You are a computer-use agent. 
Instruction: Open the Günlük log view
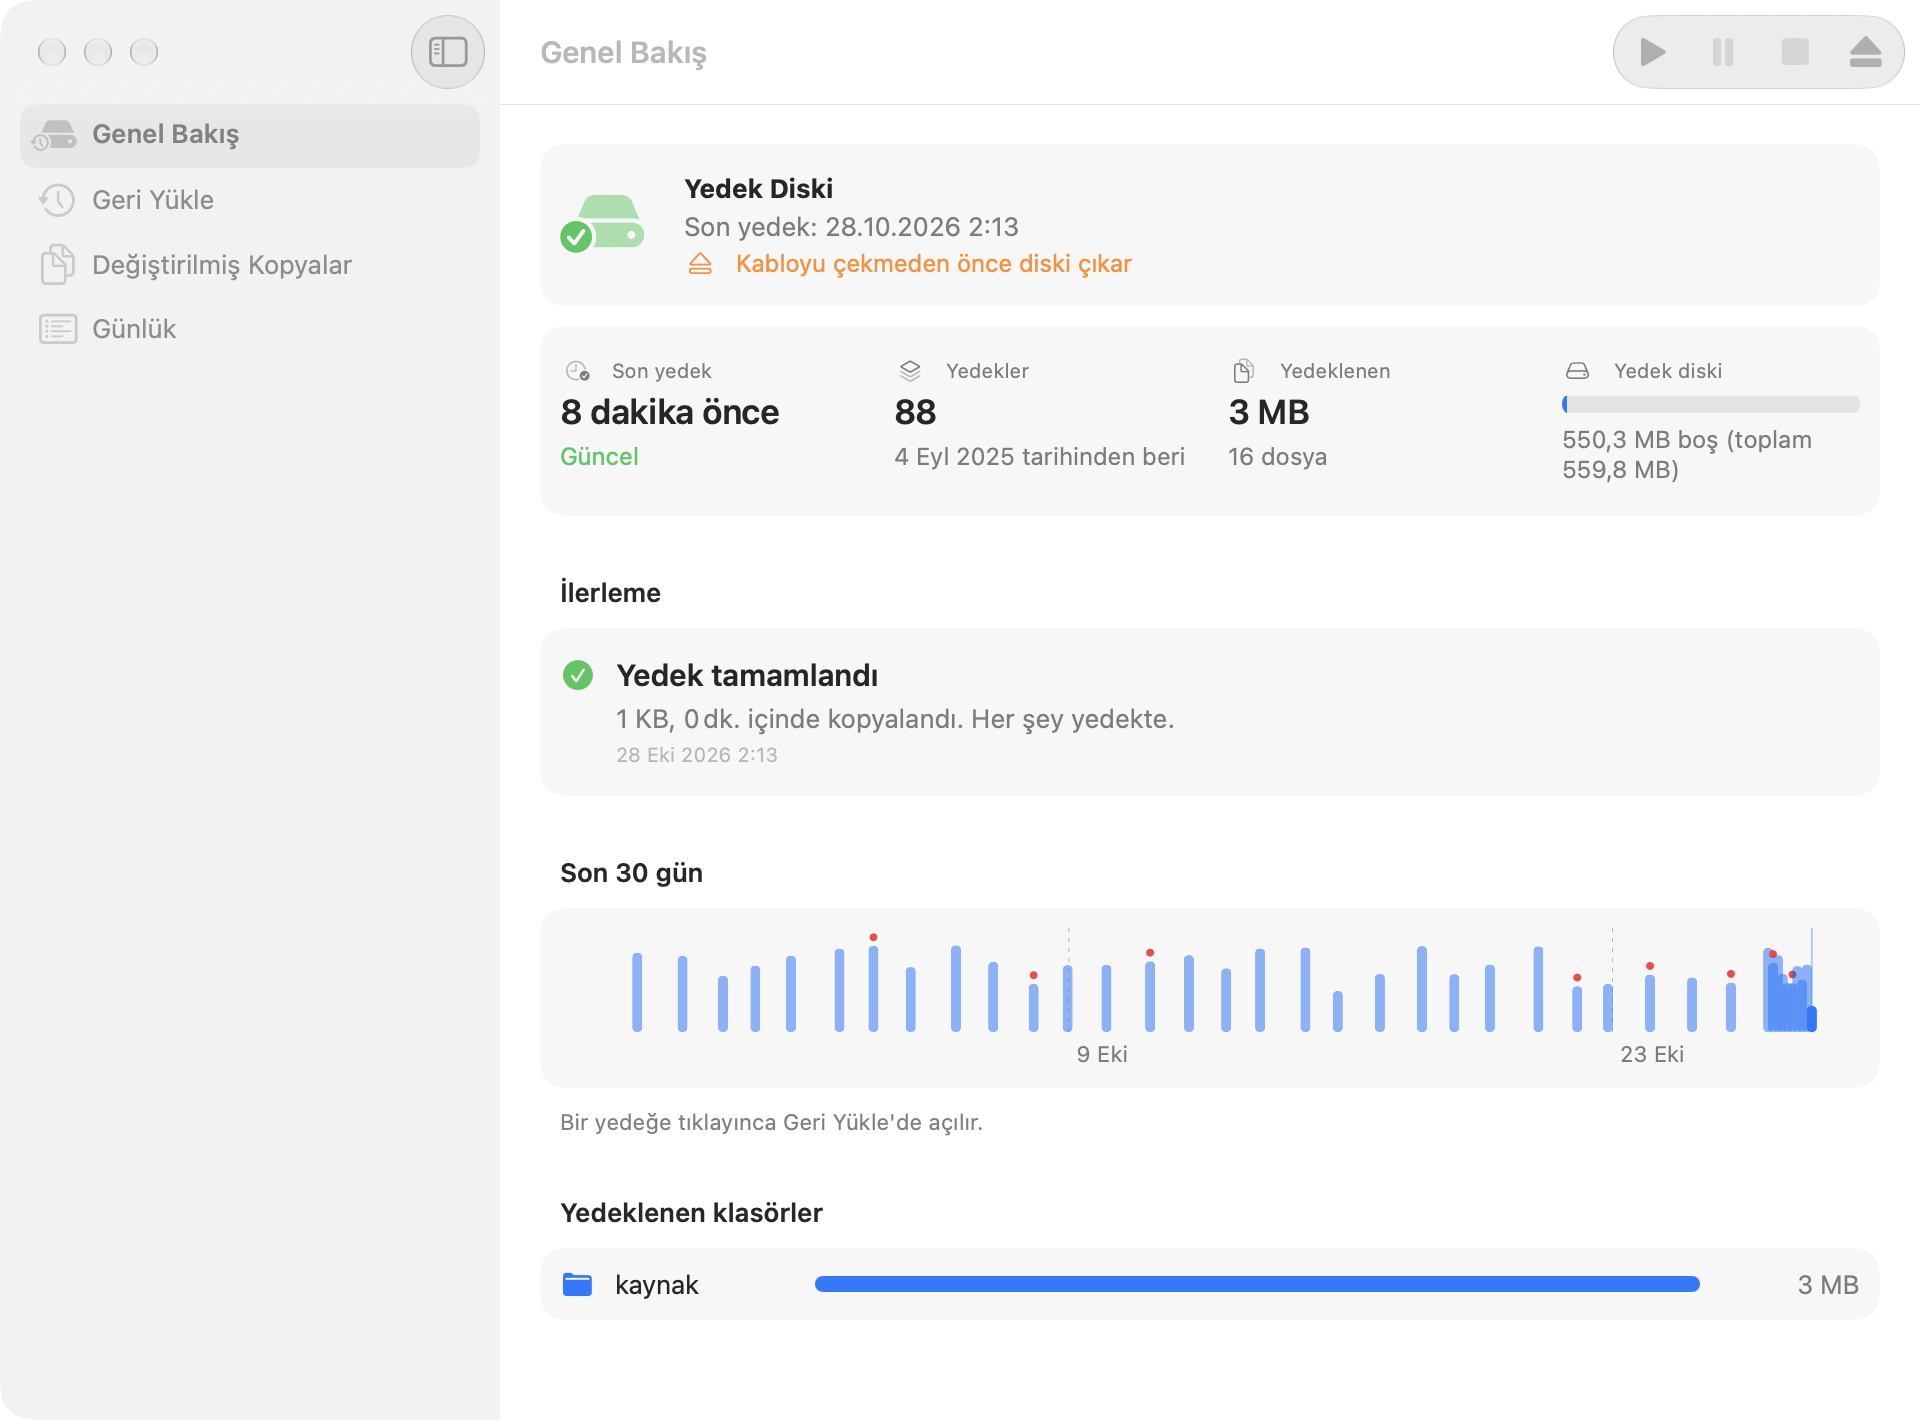[250, 329]
